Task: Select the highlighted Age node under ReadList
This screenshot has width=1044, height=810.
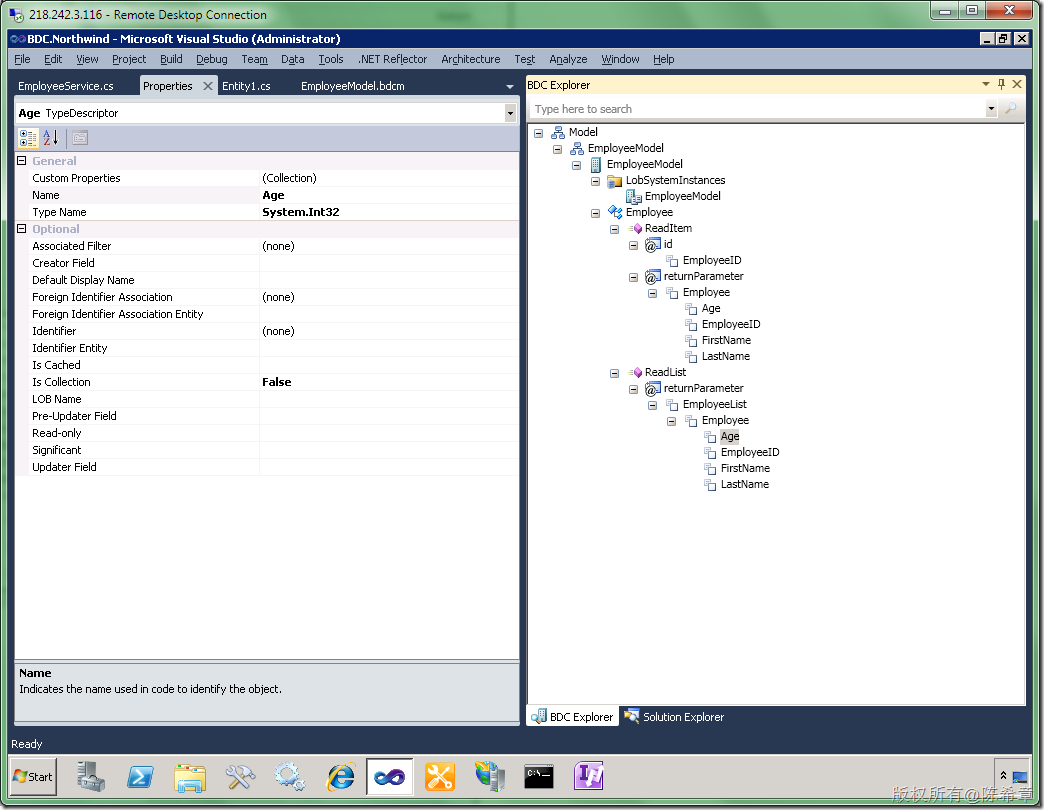Action: pyautogui.click(x=730, y=437)
